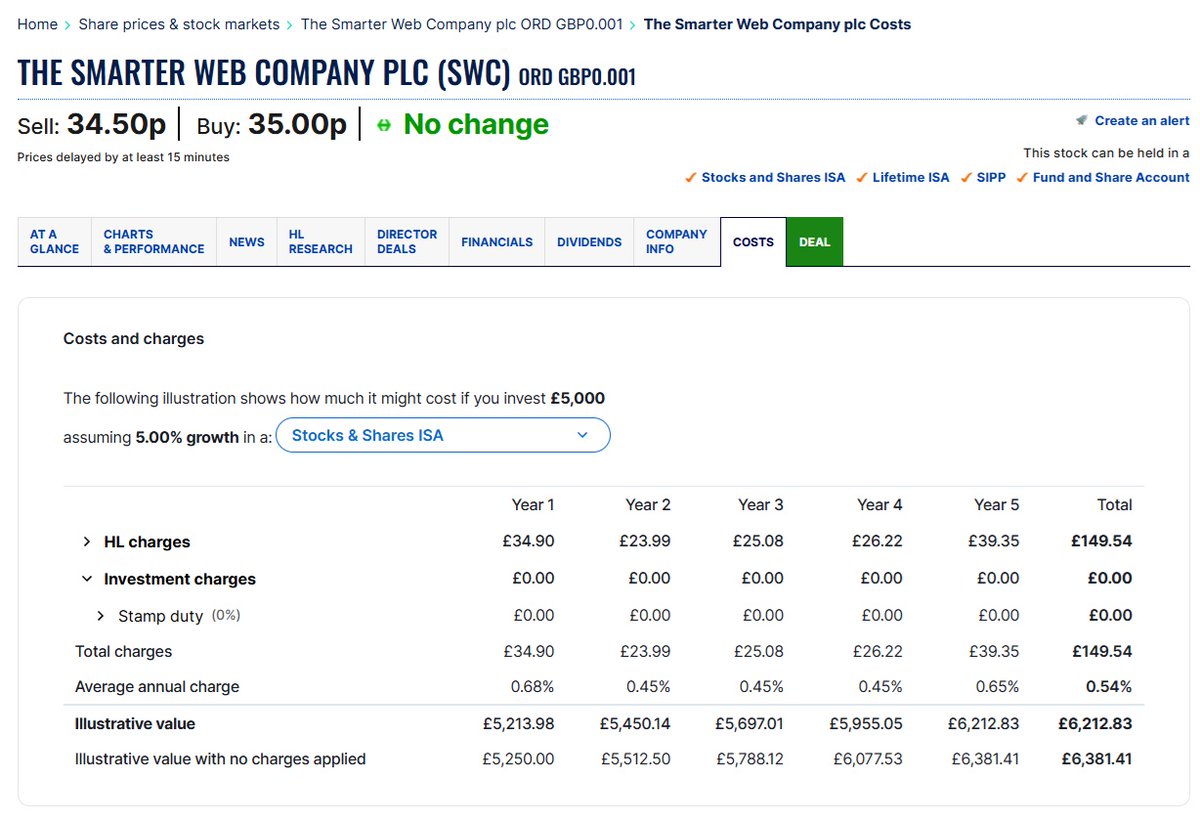Click illustrative value £5,213.98

[x=518, y=724]
